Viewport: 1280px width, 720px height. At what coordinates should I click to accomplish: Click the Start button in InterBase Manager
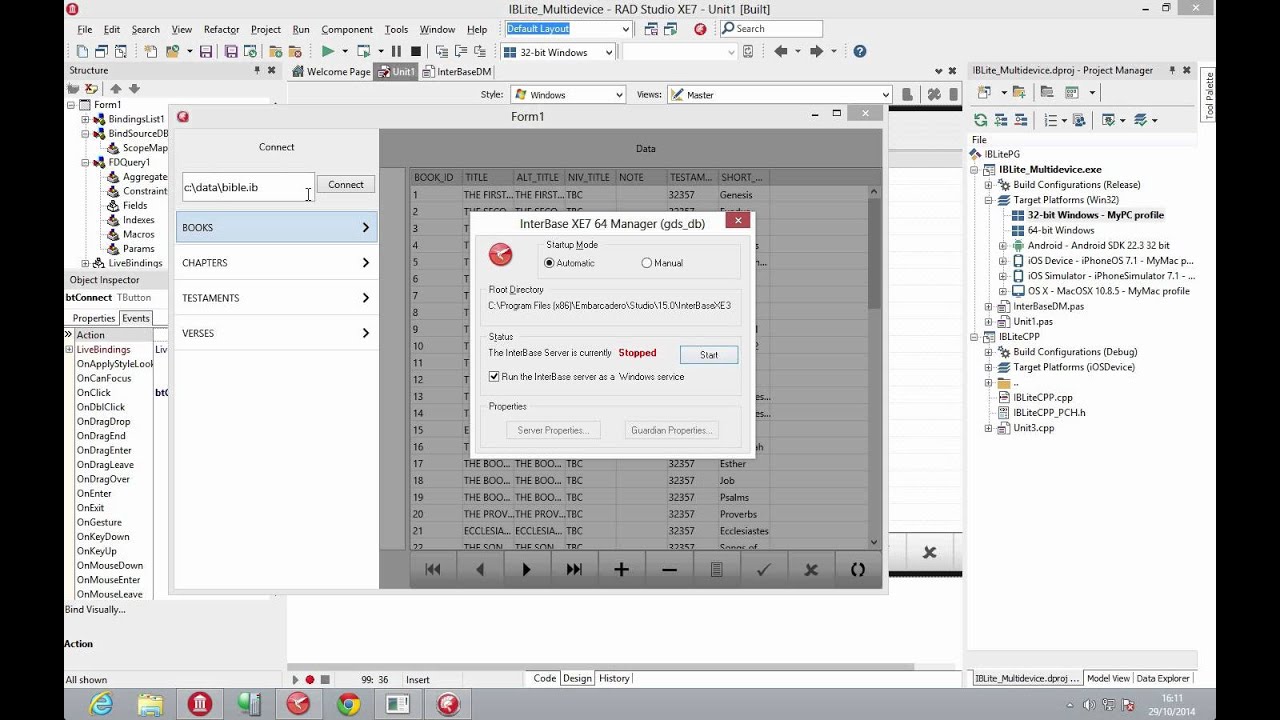tap(709, 355)
